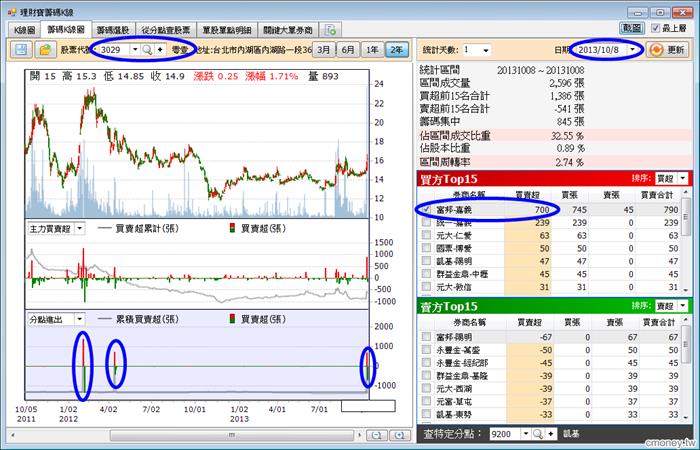Check the 元大-西湖 seller checkbox
The width and height of the screenshot is (700, 450).
(x=426, y=388)
